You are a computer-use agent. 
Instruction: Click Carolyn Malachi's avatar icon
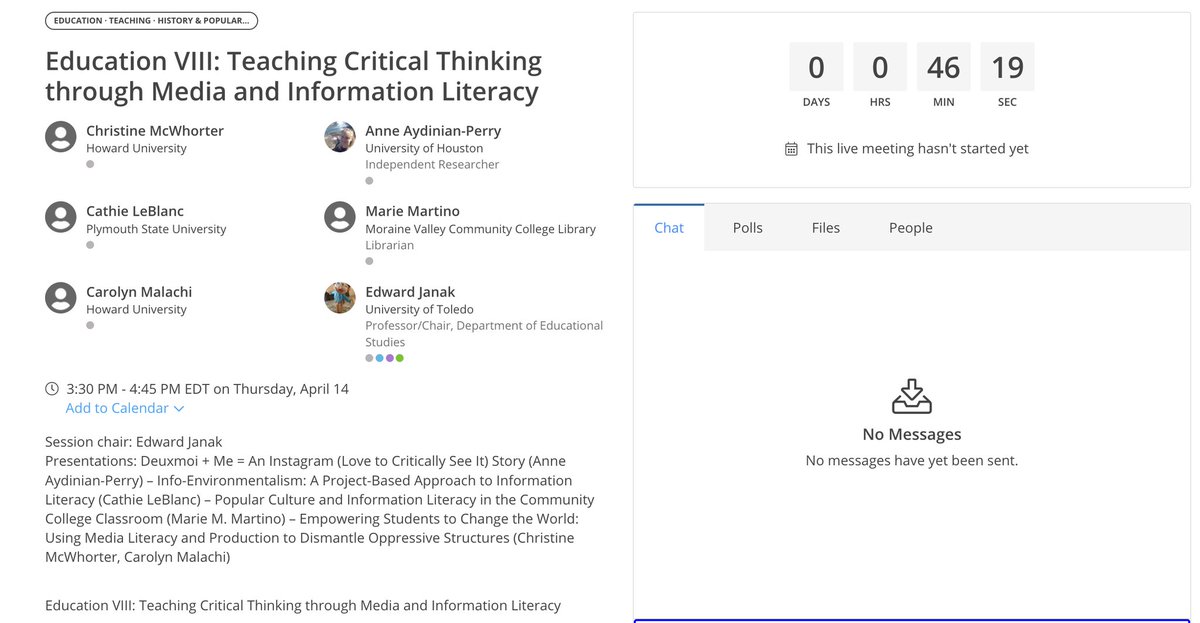coord(60,298)
